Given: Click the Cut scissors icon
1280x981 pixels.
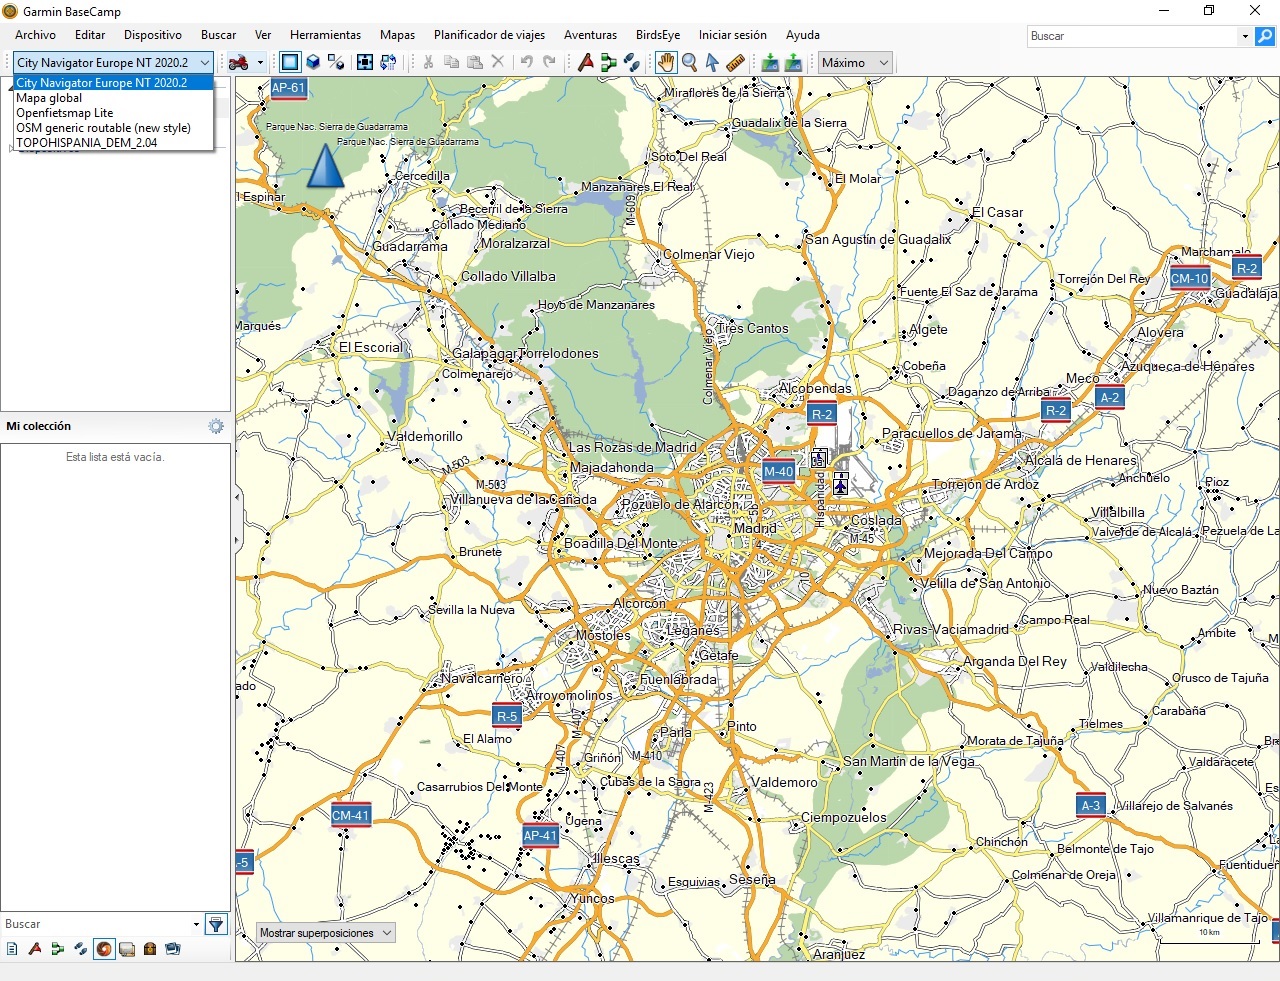Looking at the screenshot, I should coord(428,62).
